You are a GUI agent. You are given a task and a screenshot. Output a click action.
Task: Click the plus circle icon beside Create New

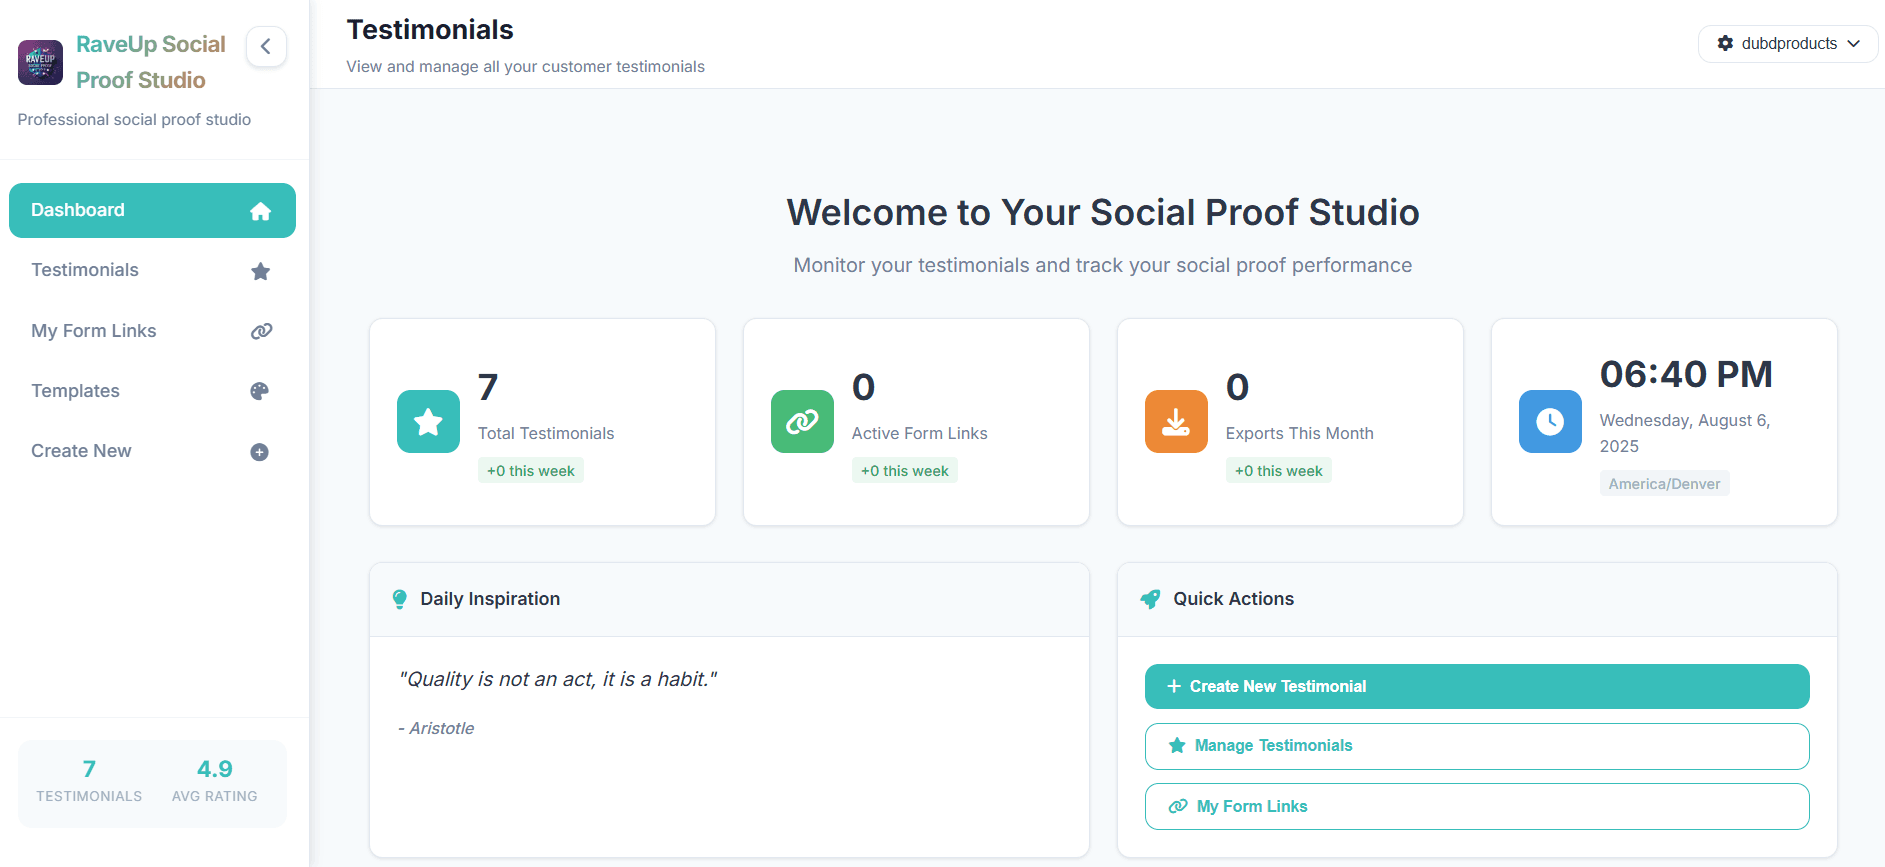click(x=260, y=452)
